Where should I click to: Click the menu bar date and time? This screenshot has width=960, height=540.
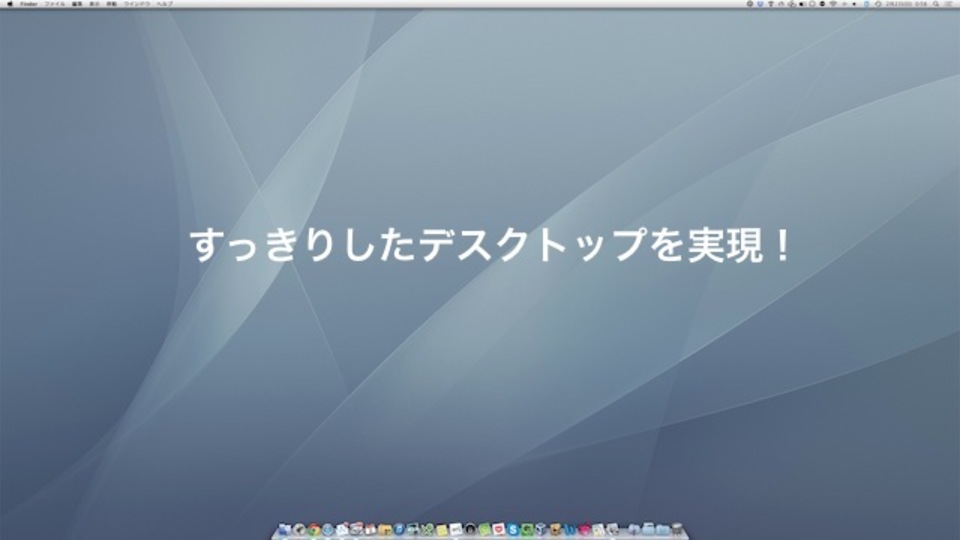pyautogui.click(x=906, y=4)
